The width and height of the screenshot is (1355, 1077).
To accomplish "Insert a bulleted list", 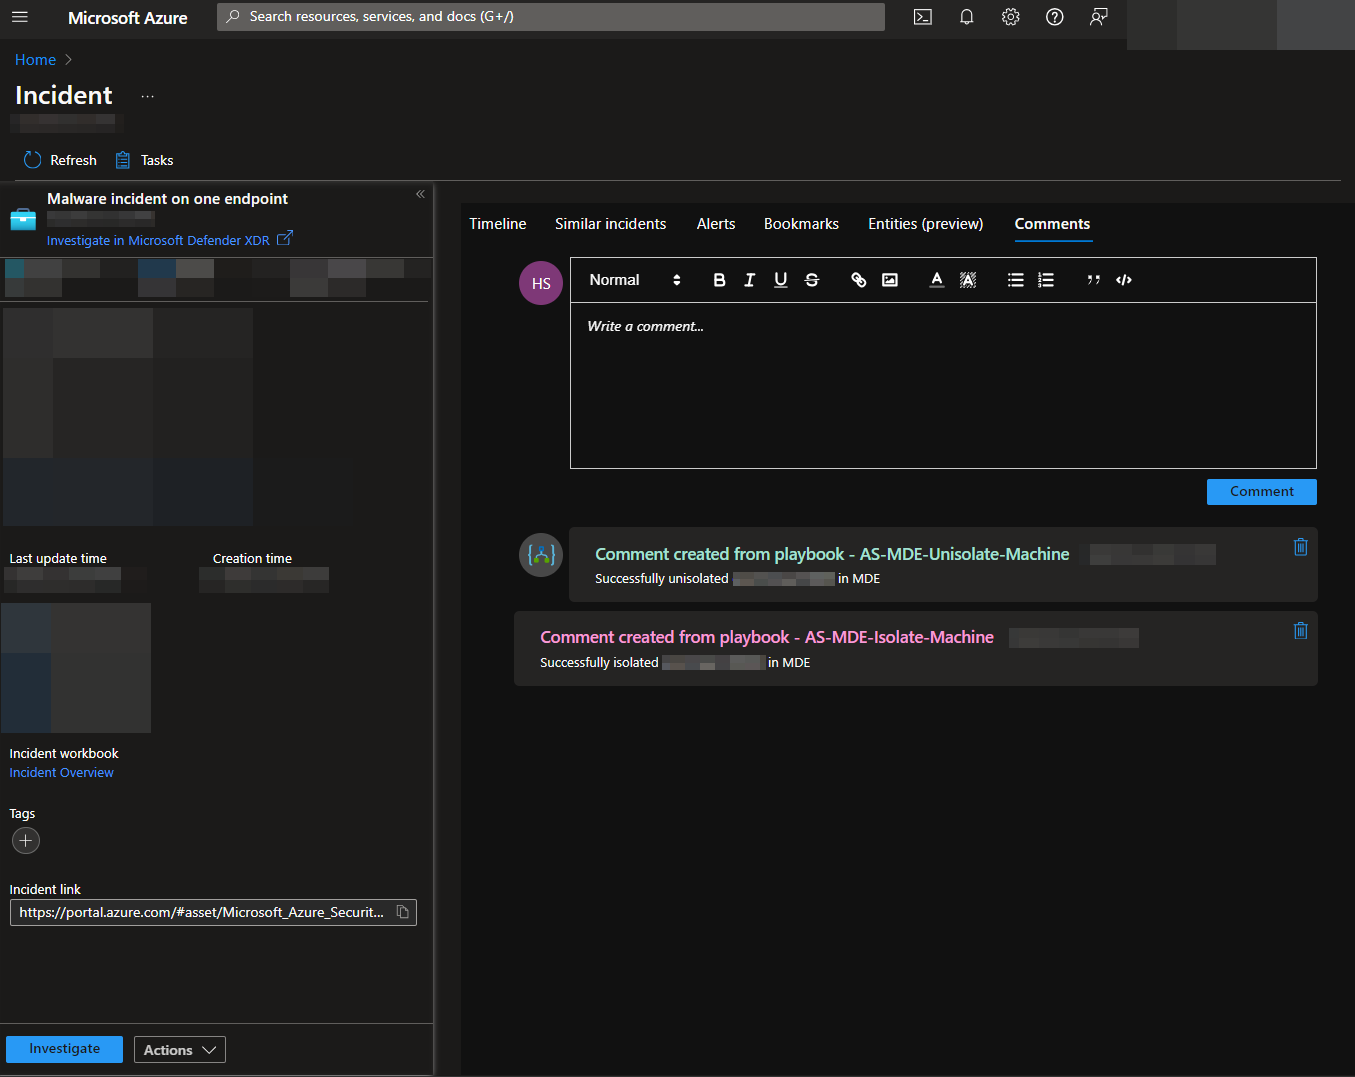I will (x=1016, y=280).
